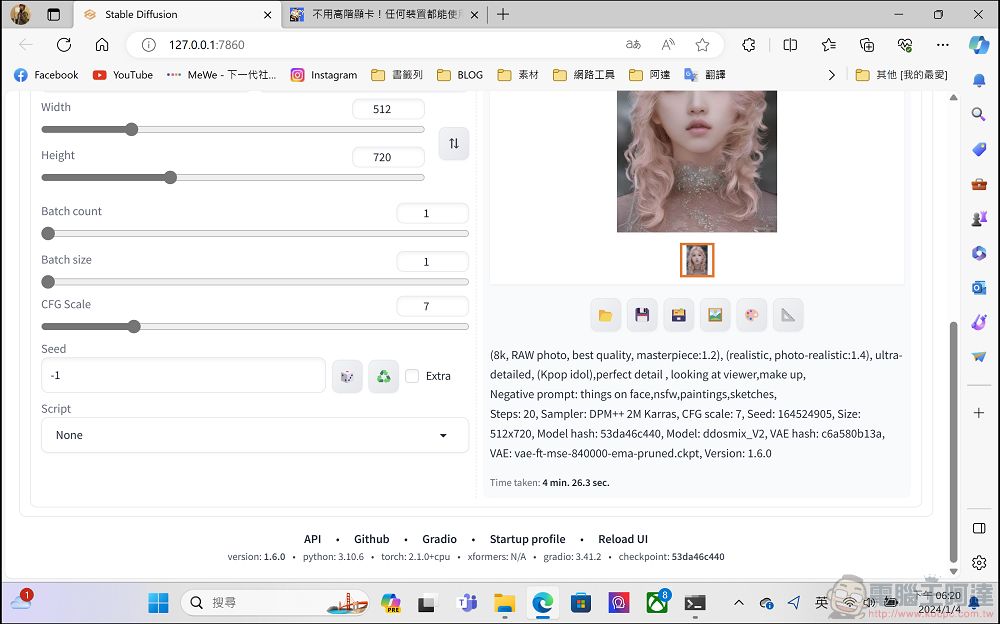This screenshot has width=1000, height=624.
Task: Send image to extras ruler icon
Action: pos(788,315)
